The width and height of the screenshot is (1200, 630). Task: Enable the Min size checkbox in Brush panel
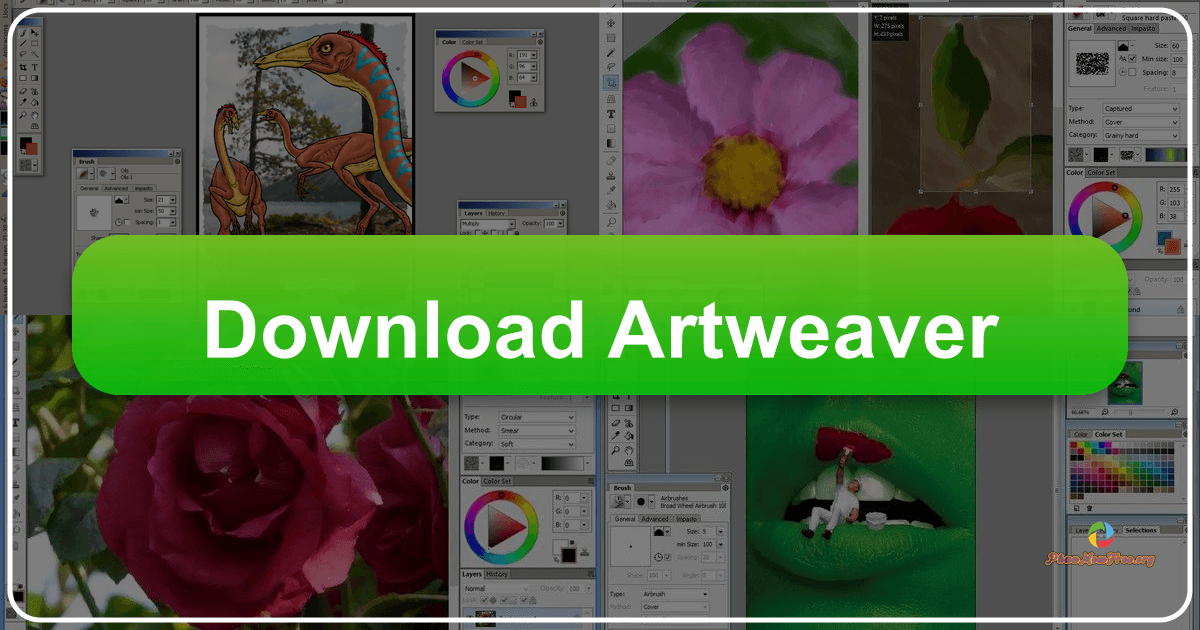(1132, 59)
